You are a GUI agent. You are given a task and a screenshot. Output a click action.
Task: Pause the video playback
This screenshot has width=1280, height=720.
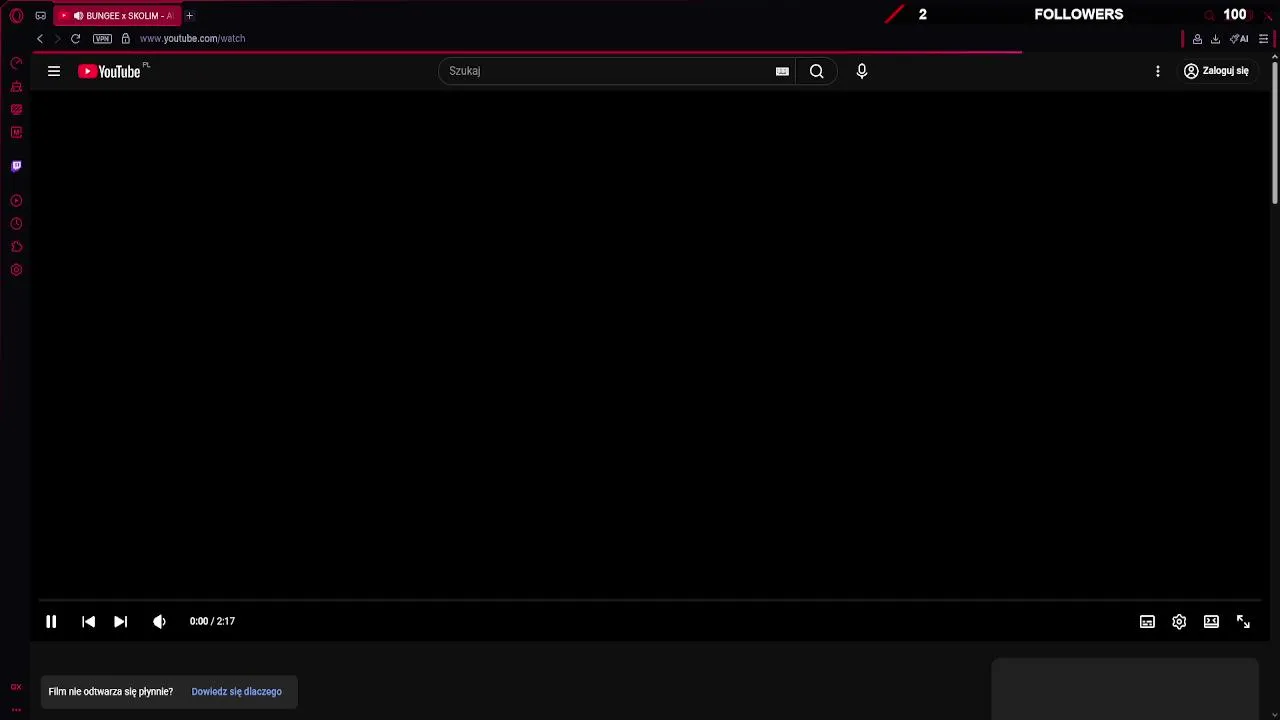click(51, 621)
